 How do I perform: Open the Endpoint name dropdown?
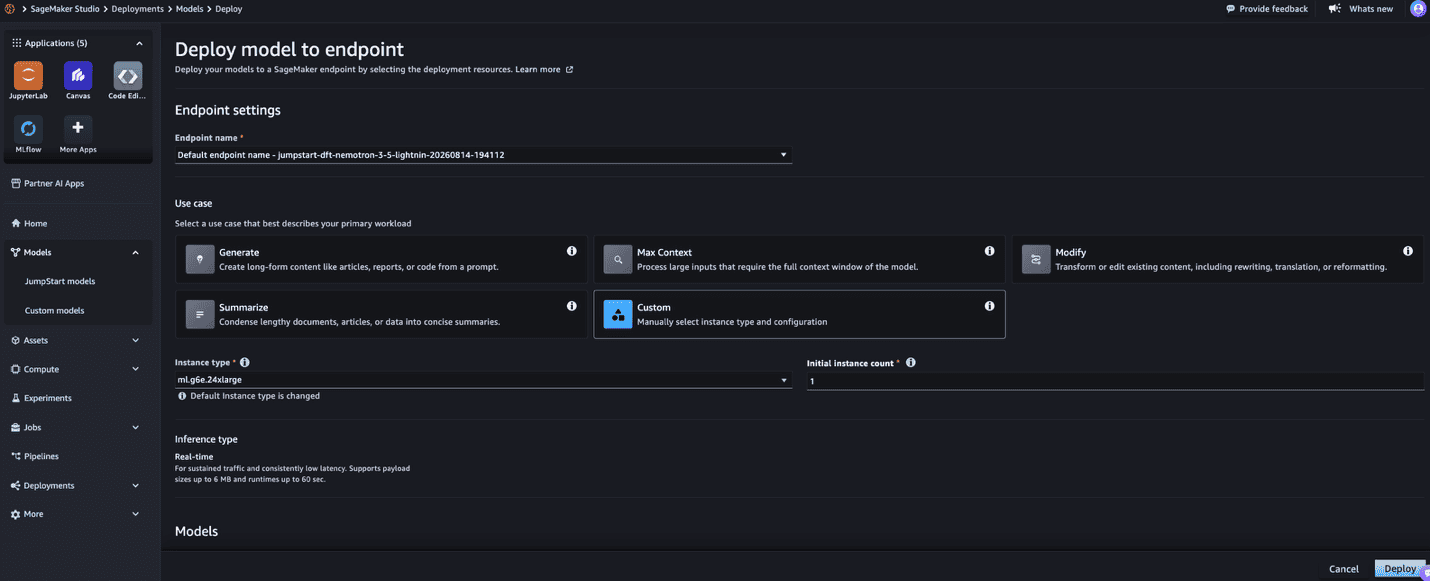tap(483, 155)
